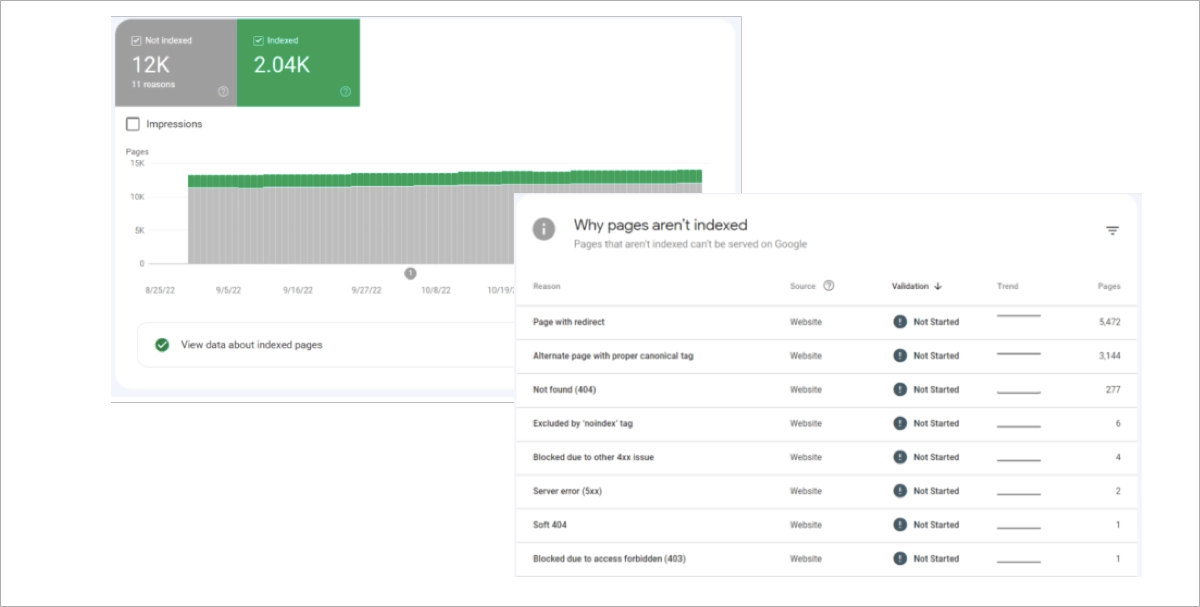Click trend sparkline for Server error (5xx)
This screenshot has height=607, width=1200.
pos(1018,492)
